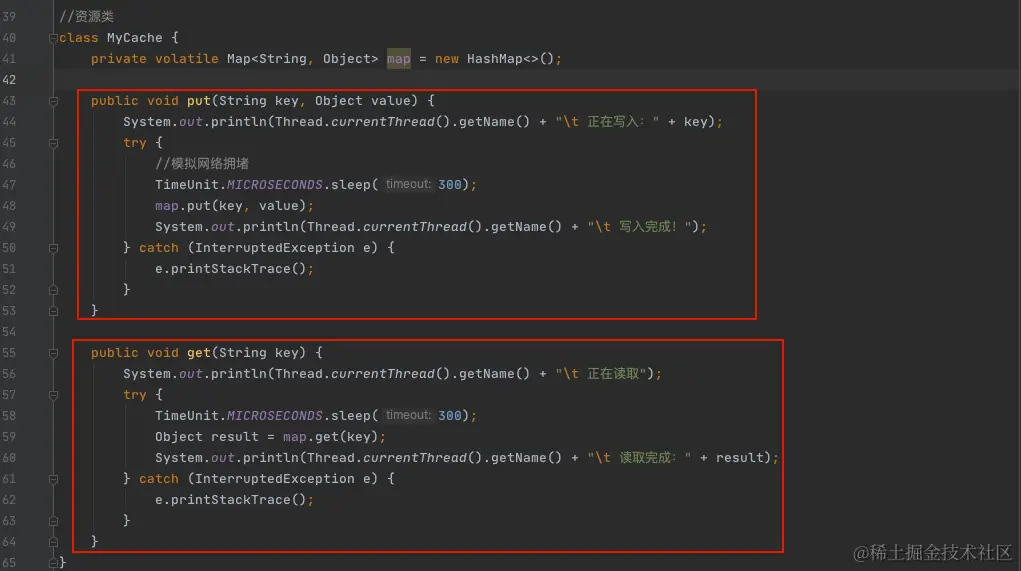Click the 'put' method name on line 43

click(x=199, y=101)
